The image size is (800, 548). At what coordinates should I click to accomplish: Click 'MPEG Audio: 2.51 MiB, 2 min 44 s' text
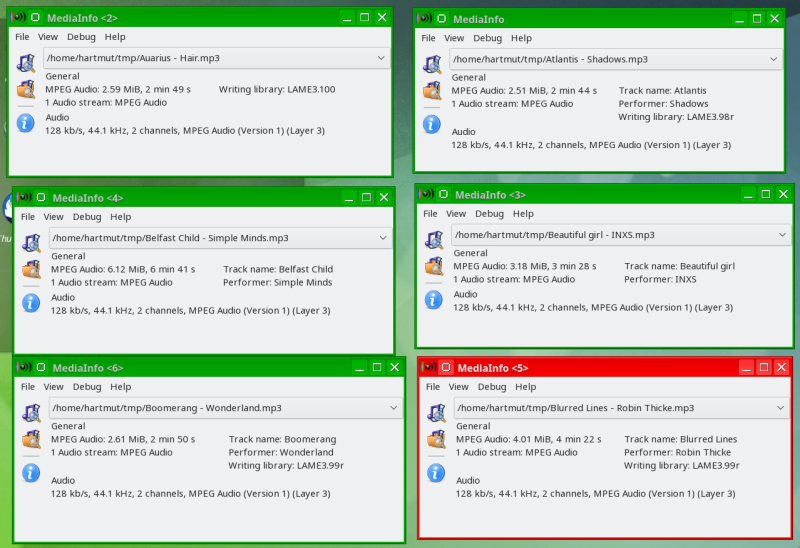click(x=524, y=90)
